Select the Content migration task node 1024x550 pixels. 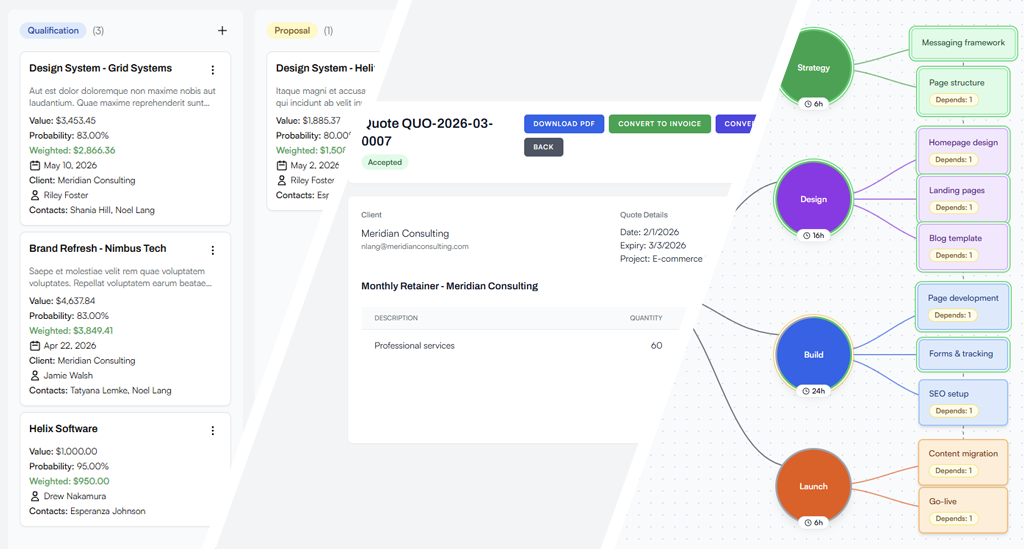point(963,462)
